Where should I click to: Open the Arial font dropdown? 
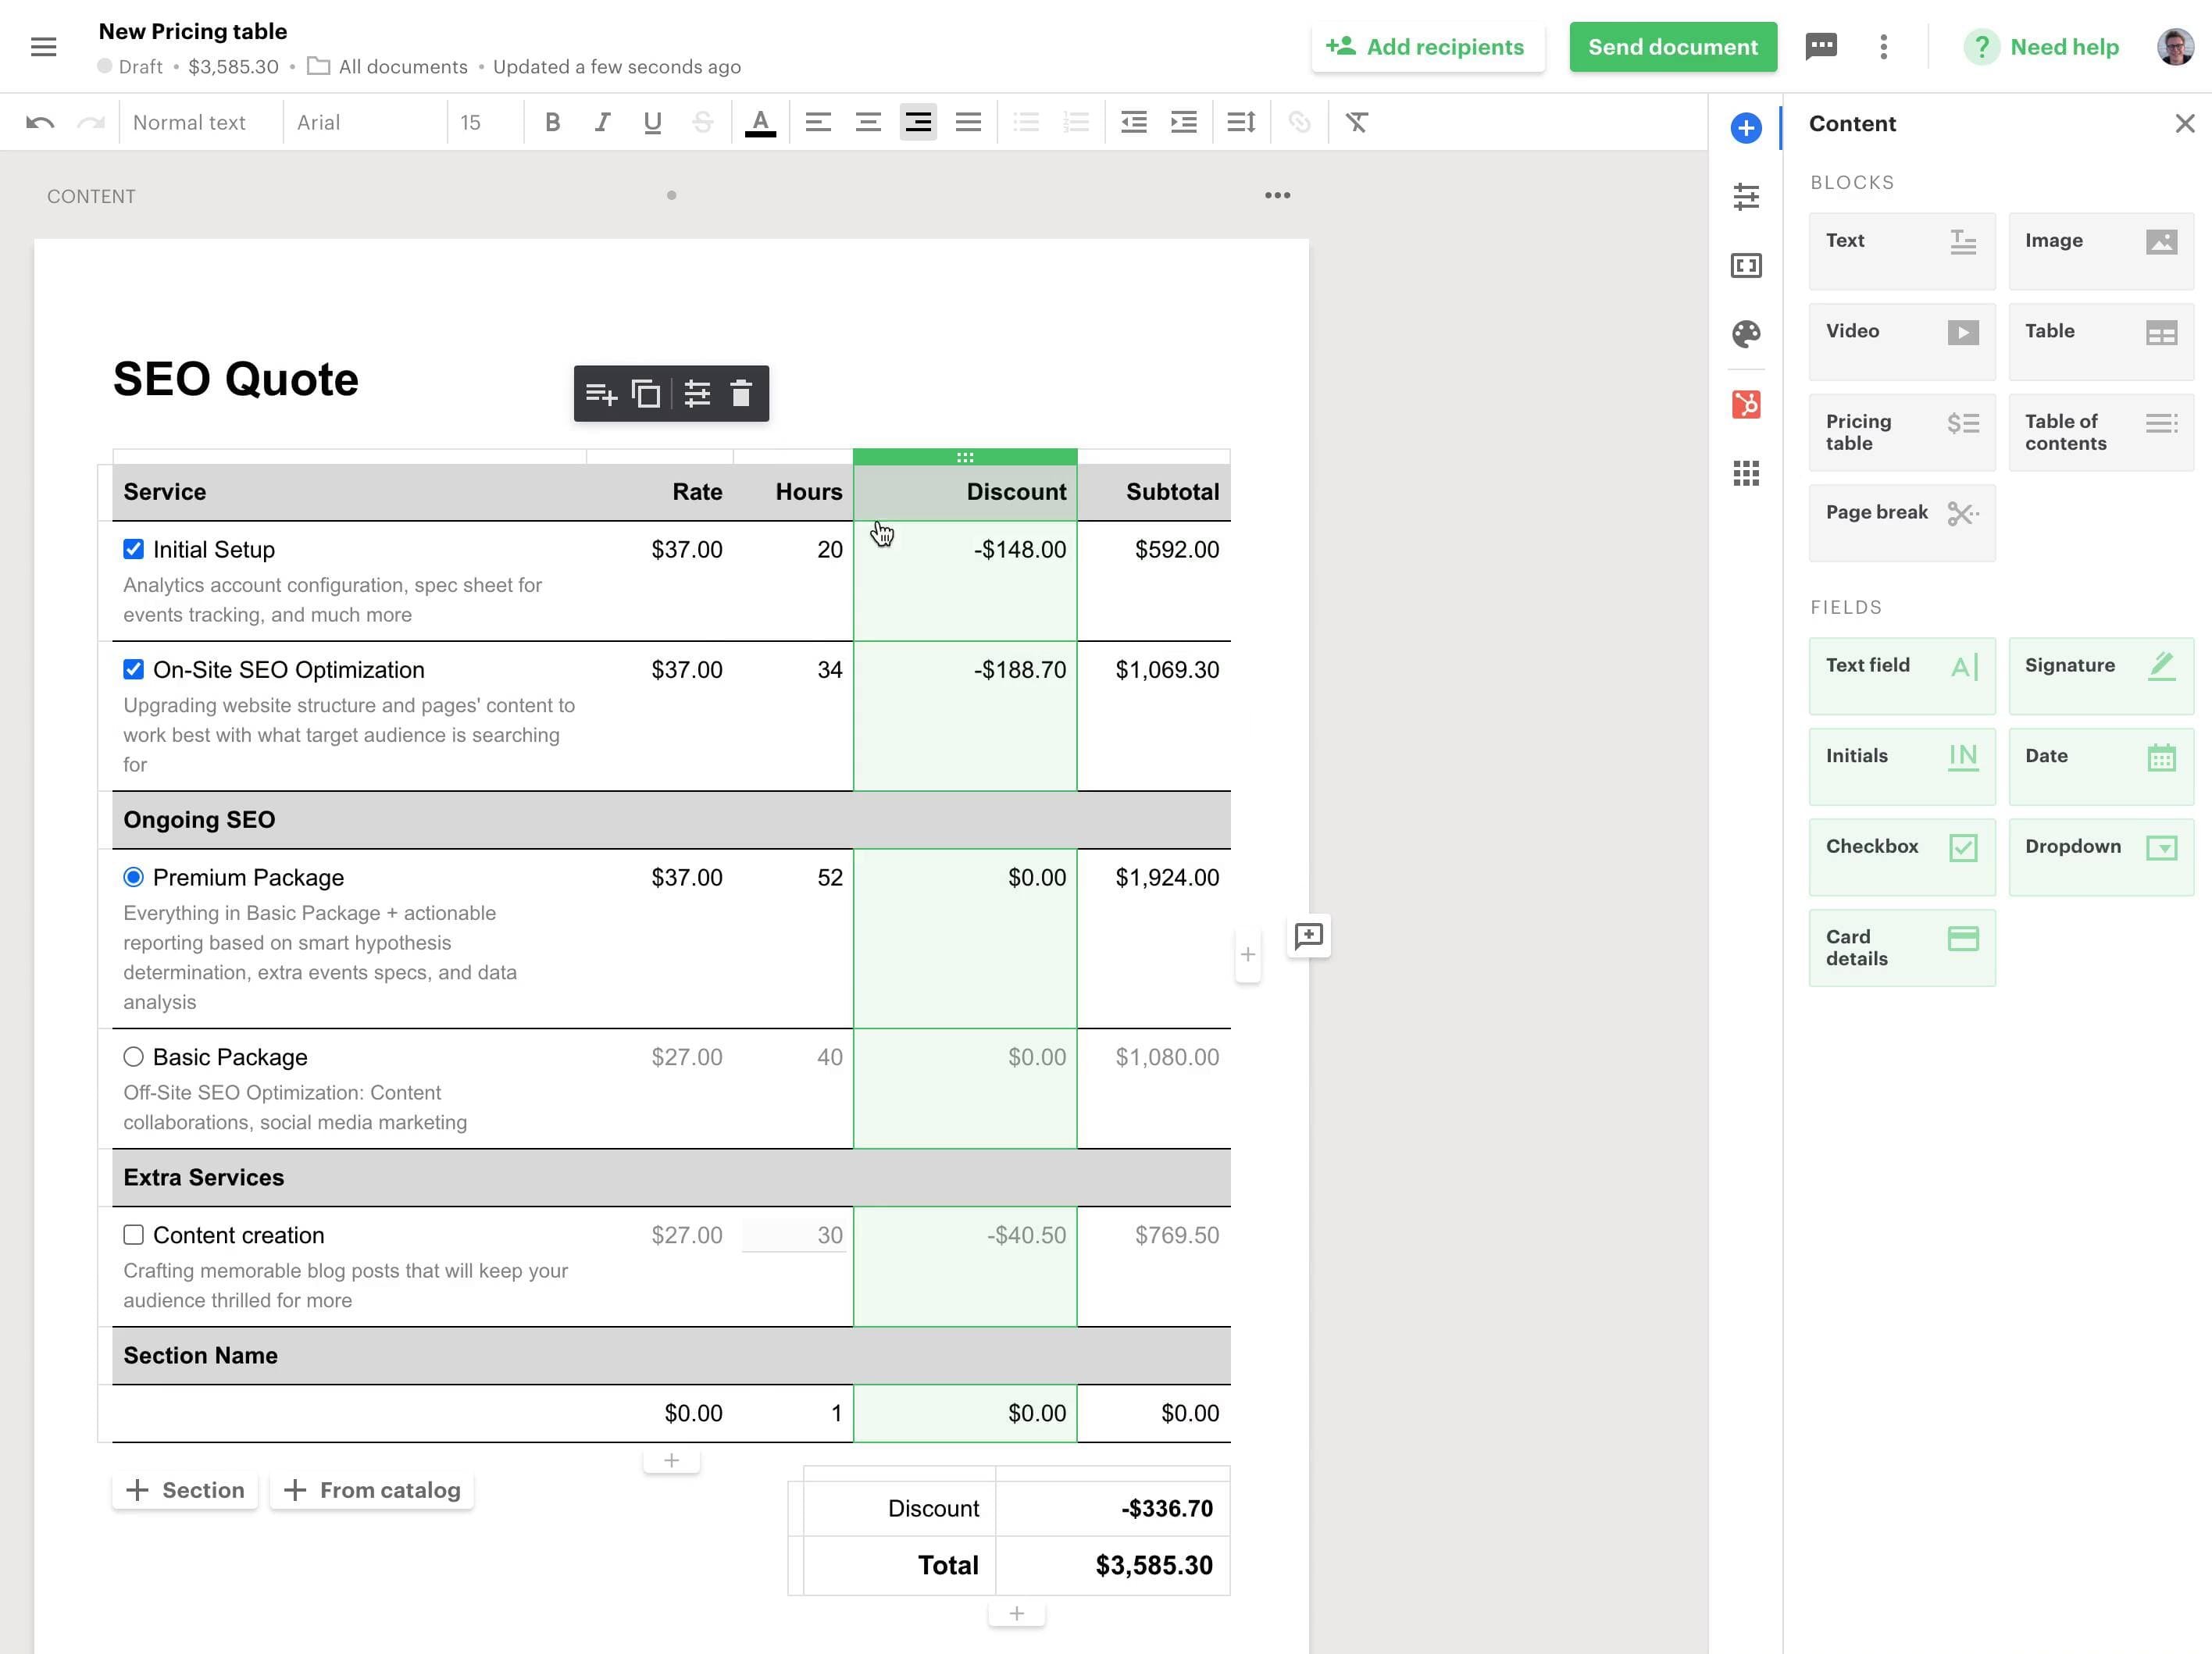coord(365,122)
